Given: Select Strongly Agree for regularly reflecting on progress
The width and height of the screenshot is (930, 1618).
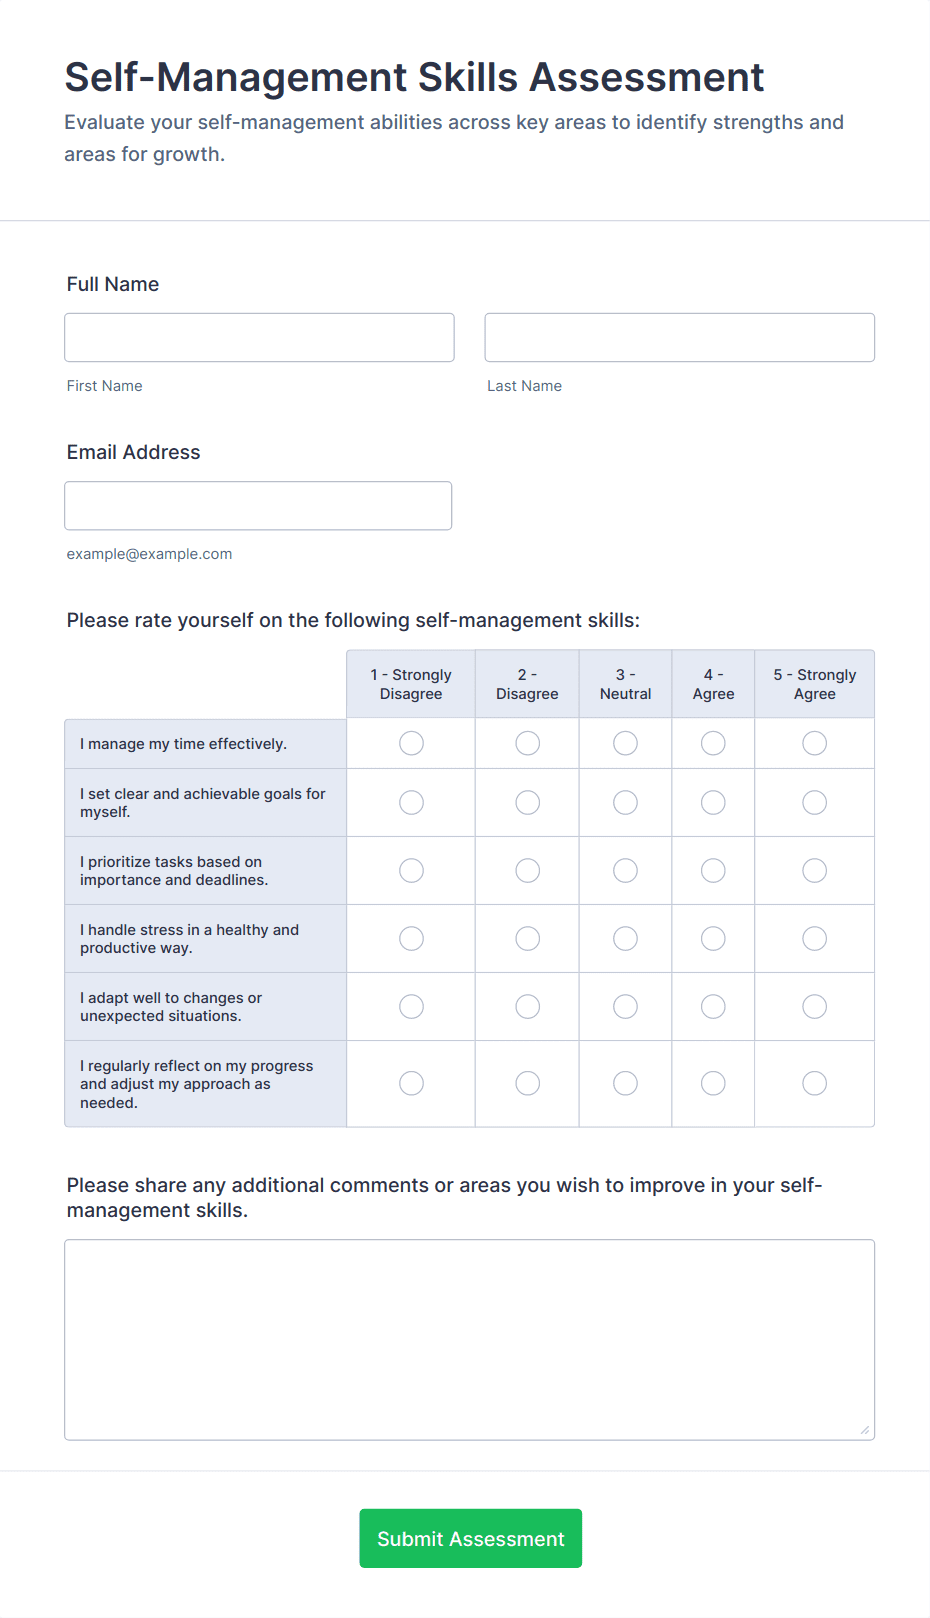Looking at the screenshot, I should click(x=813, y=1083).
